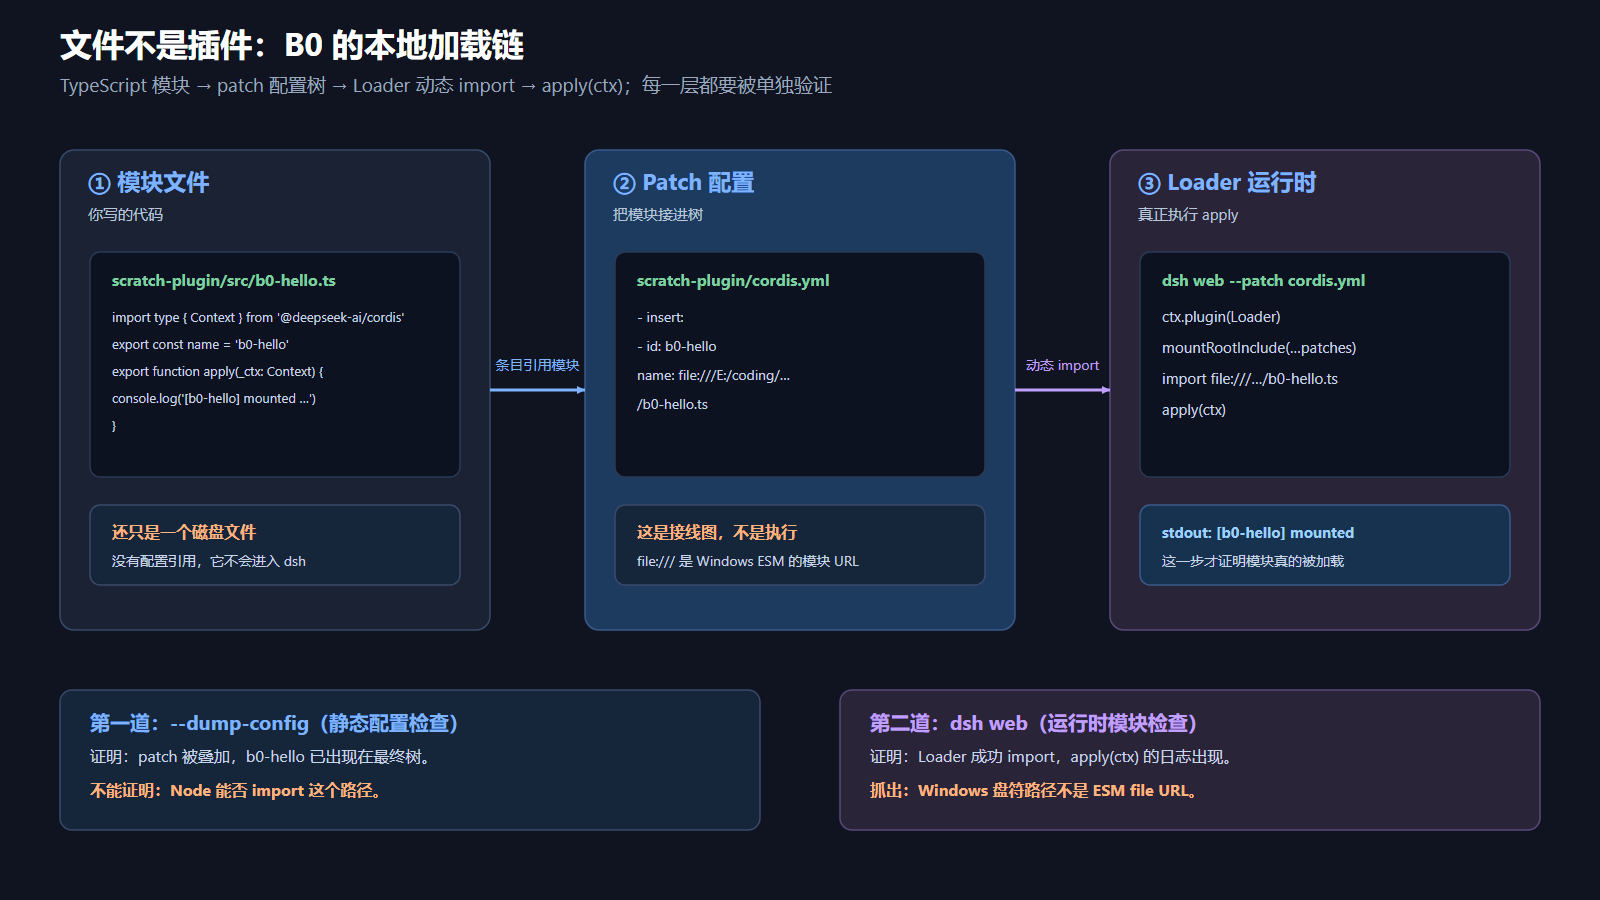Screen dimensions: 1600x900
Task: Click the stdout: [b0-hello] mounted heading
Action: 1258,533
